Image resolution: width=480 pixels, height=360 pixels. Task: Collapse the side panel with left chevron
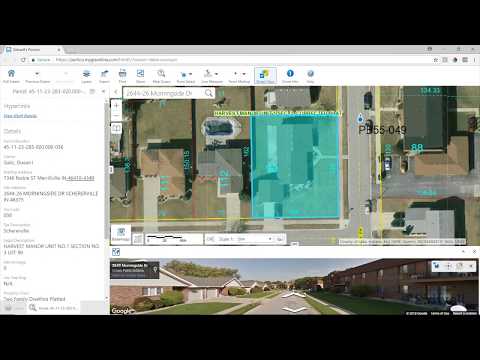[116, 92]
